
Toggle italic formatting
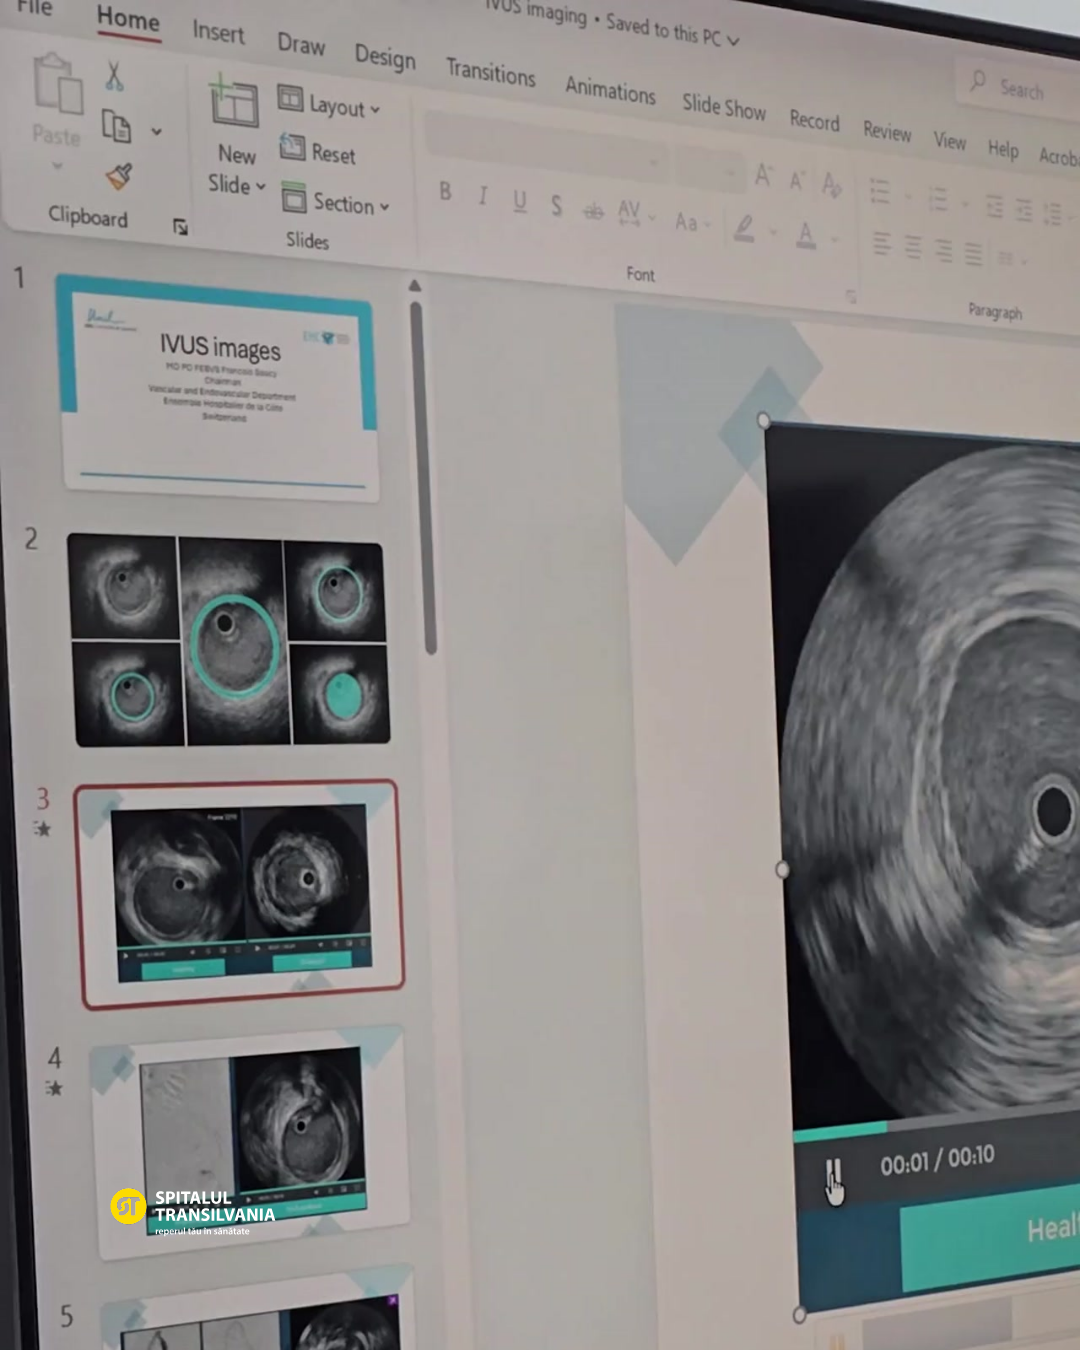(483, 196)
